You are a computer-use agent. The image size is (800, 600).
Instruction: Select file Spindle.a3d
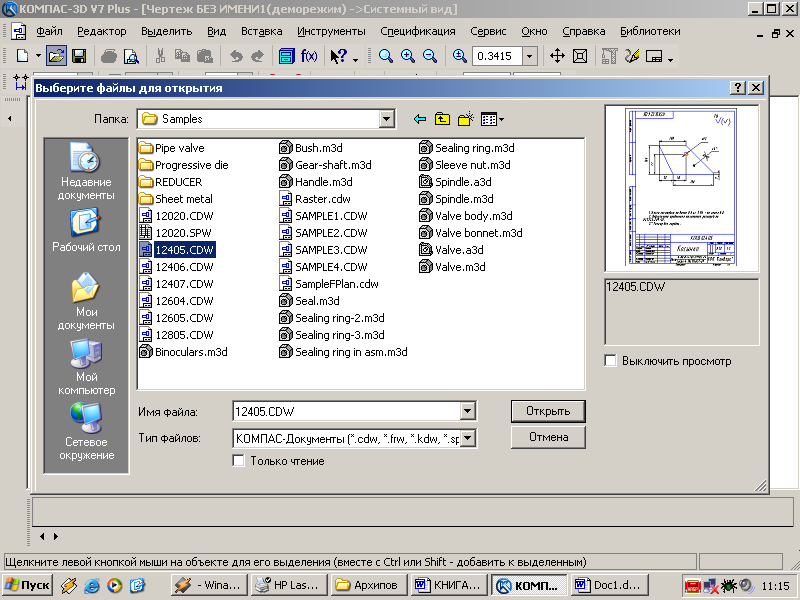click(x=455, y=182)
